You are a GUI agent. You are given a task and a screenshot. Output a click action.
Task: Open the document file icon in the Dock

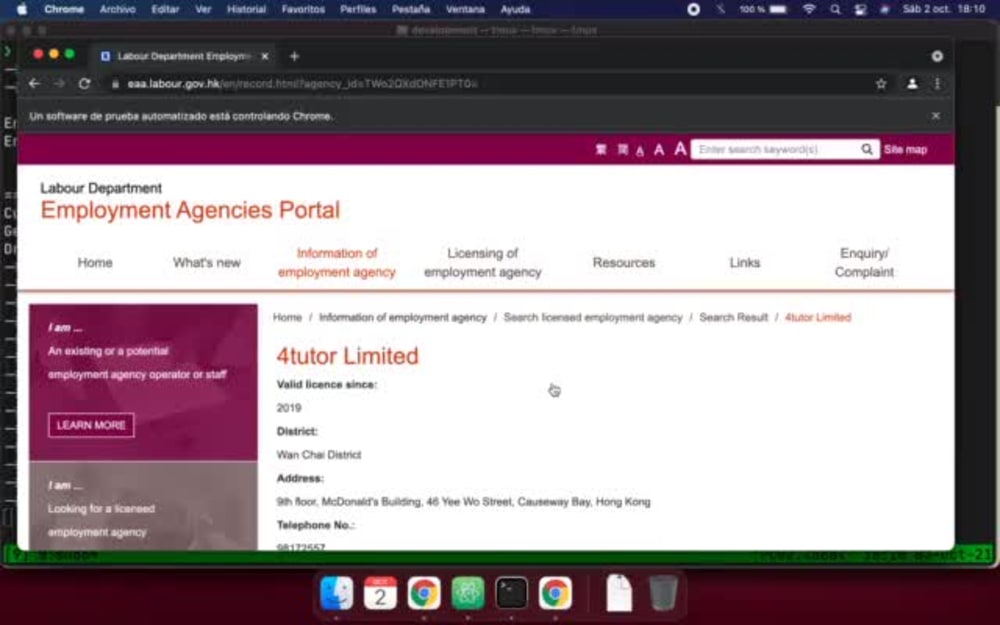(x=619, y=593)
